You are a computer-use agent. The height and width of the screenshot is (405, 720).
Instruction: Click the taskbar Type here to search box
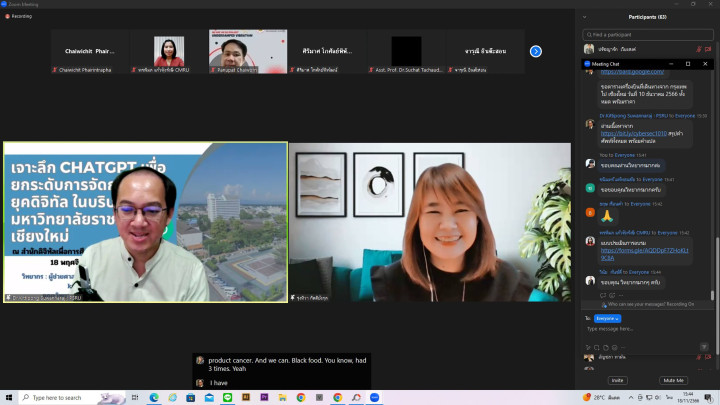(73, 397)
